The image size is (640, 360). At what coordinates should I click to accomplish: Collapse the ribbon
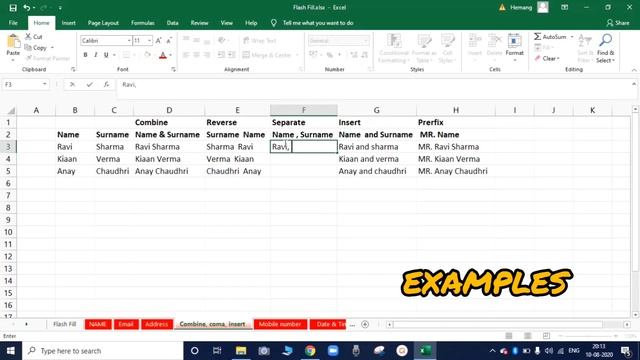tap(634, 70)
